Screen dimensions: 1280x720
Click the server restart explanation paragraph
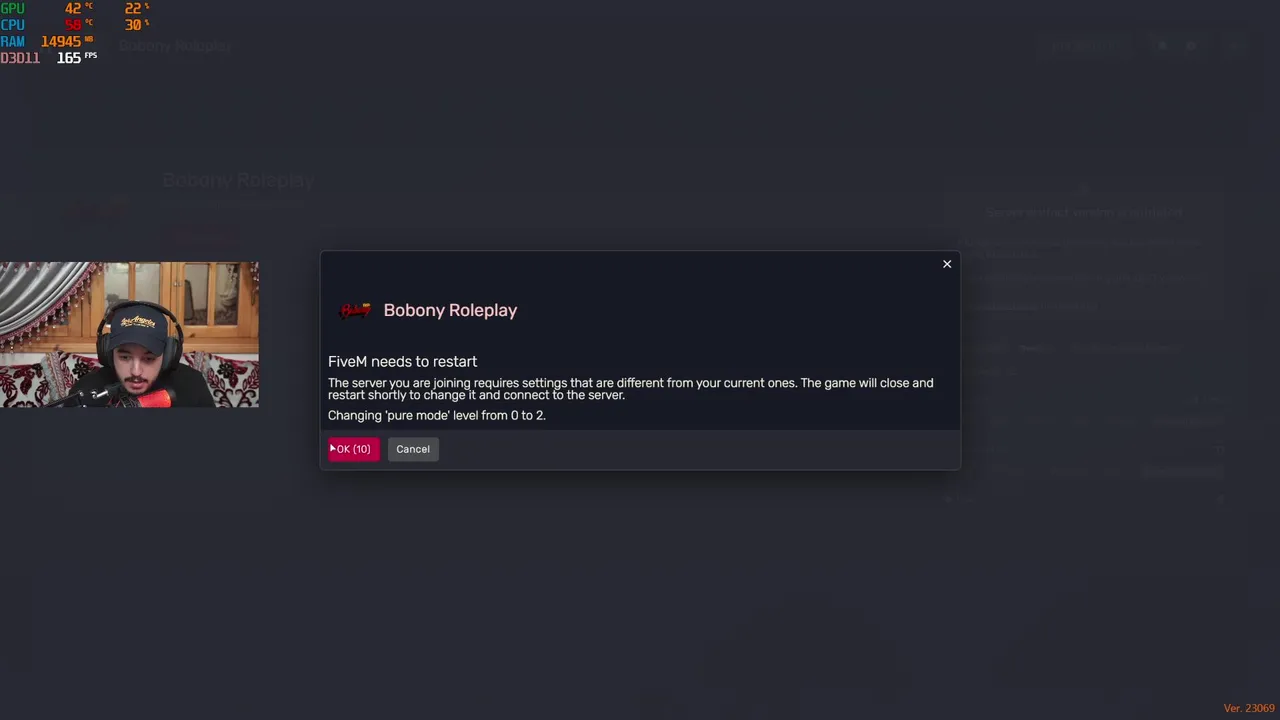(630, 389)
